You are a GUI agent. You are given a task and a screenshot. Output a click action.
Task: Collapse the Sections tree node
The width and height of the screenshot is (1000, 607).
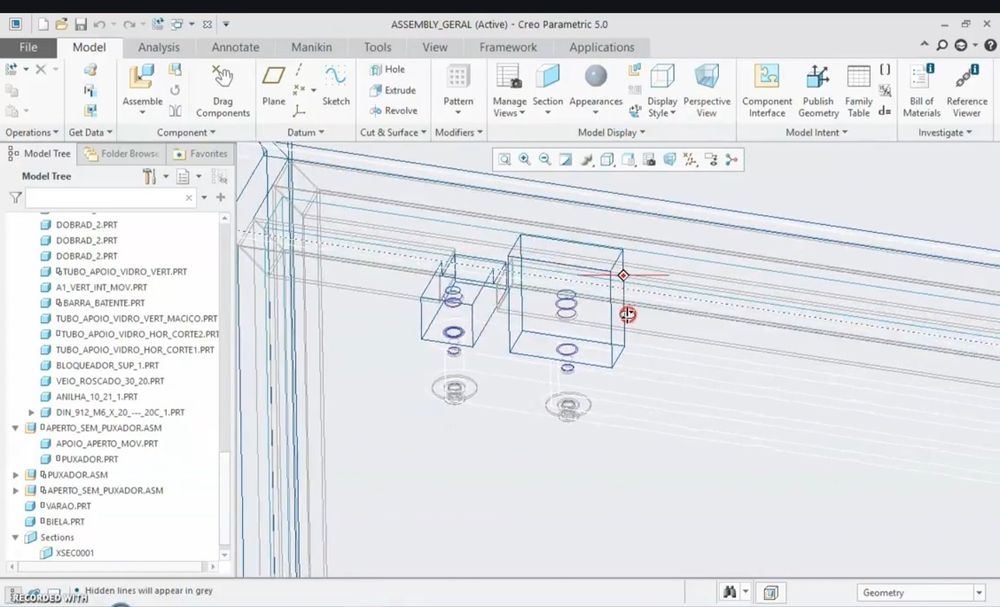[16, 538]
